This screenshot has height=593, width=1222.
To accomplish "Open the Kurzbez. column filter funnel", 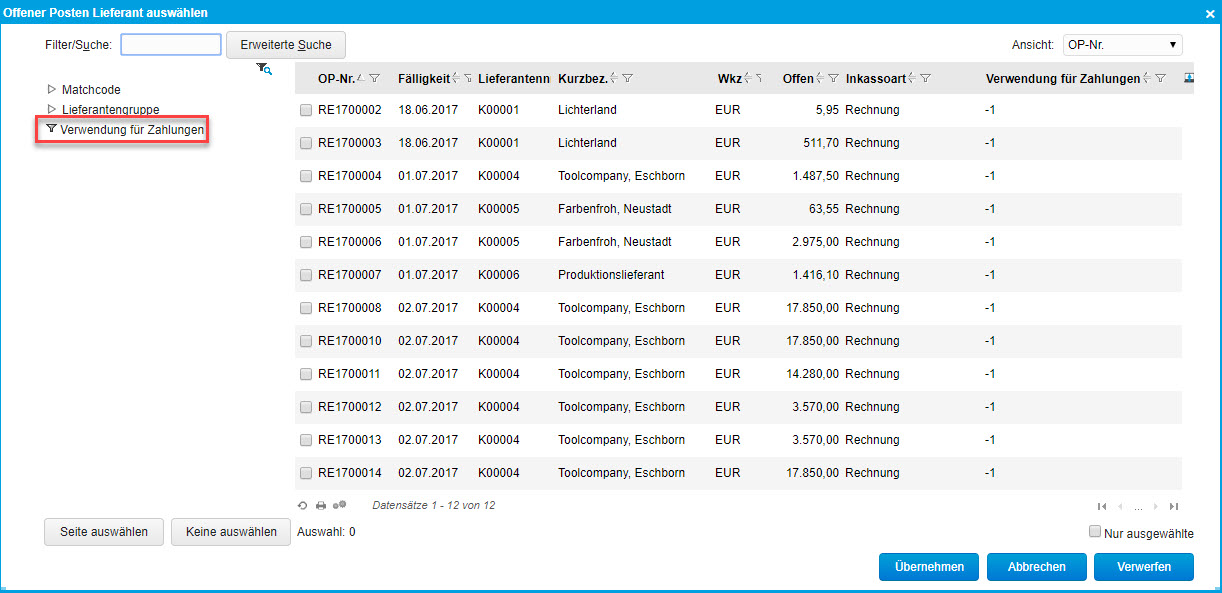I will (x=628, y=79).
